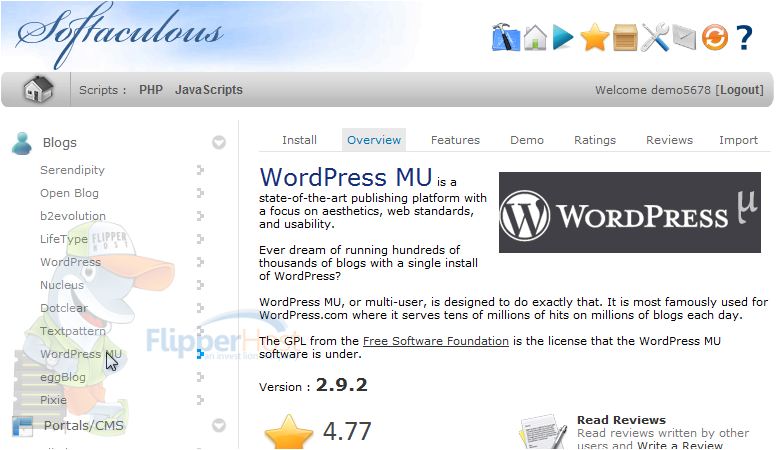Switch to the Reviews tab

point(670,140)
